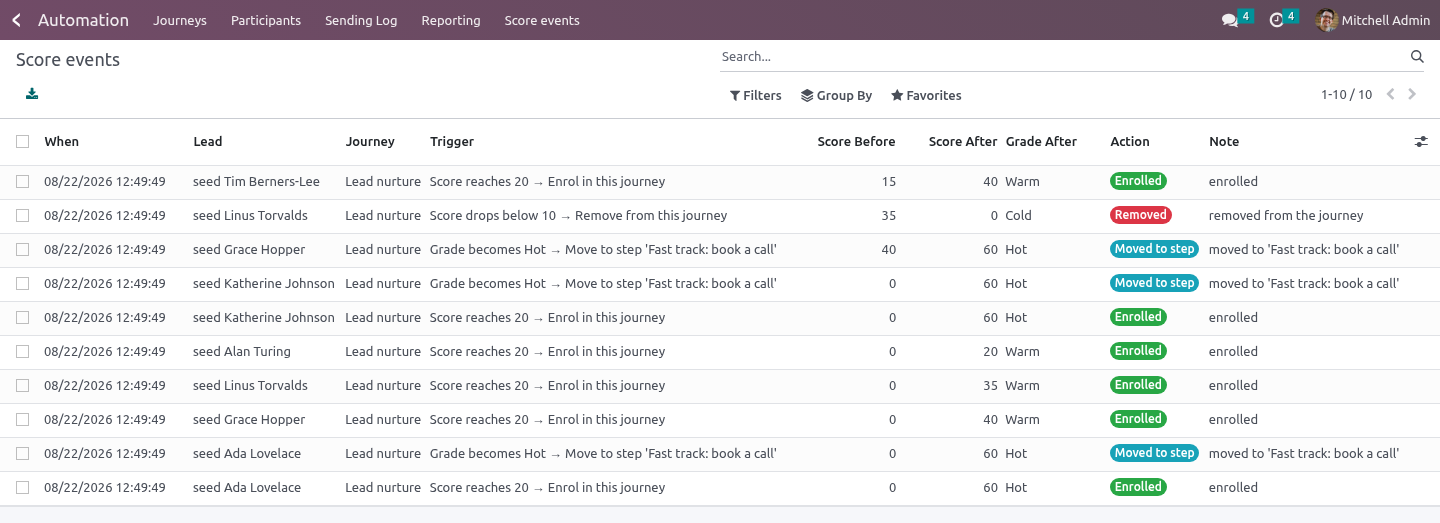Image resolution: width=1440 pixels, height=523 pixels.
Task: Open the Favorites dropdown
Action: click(926, 96)
